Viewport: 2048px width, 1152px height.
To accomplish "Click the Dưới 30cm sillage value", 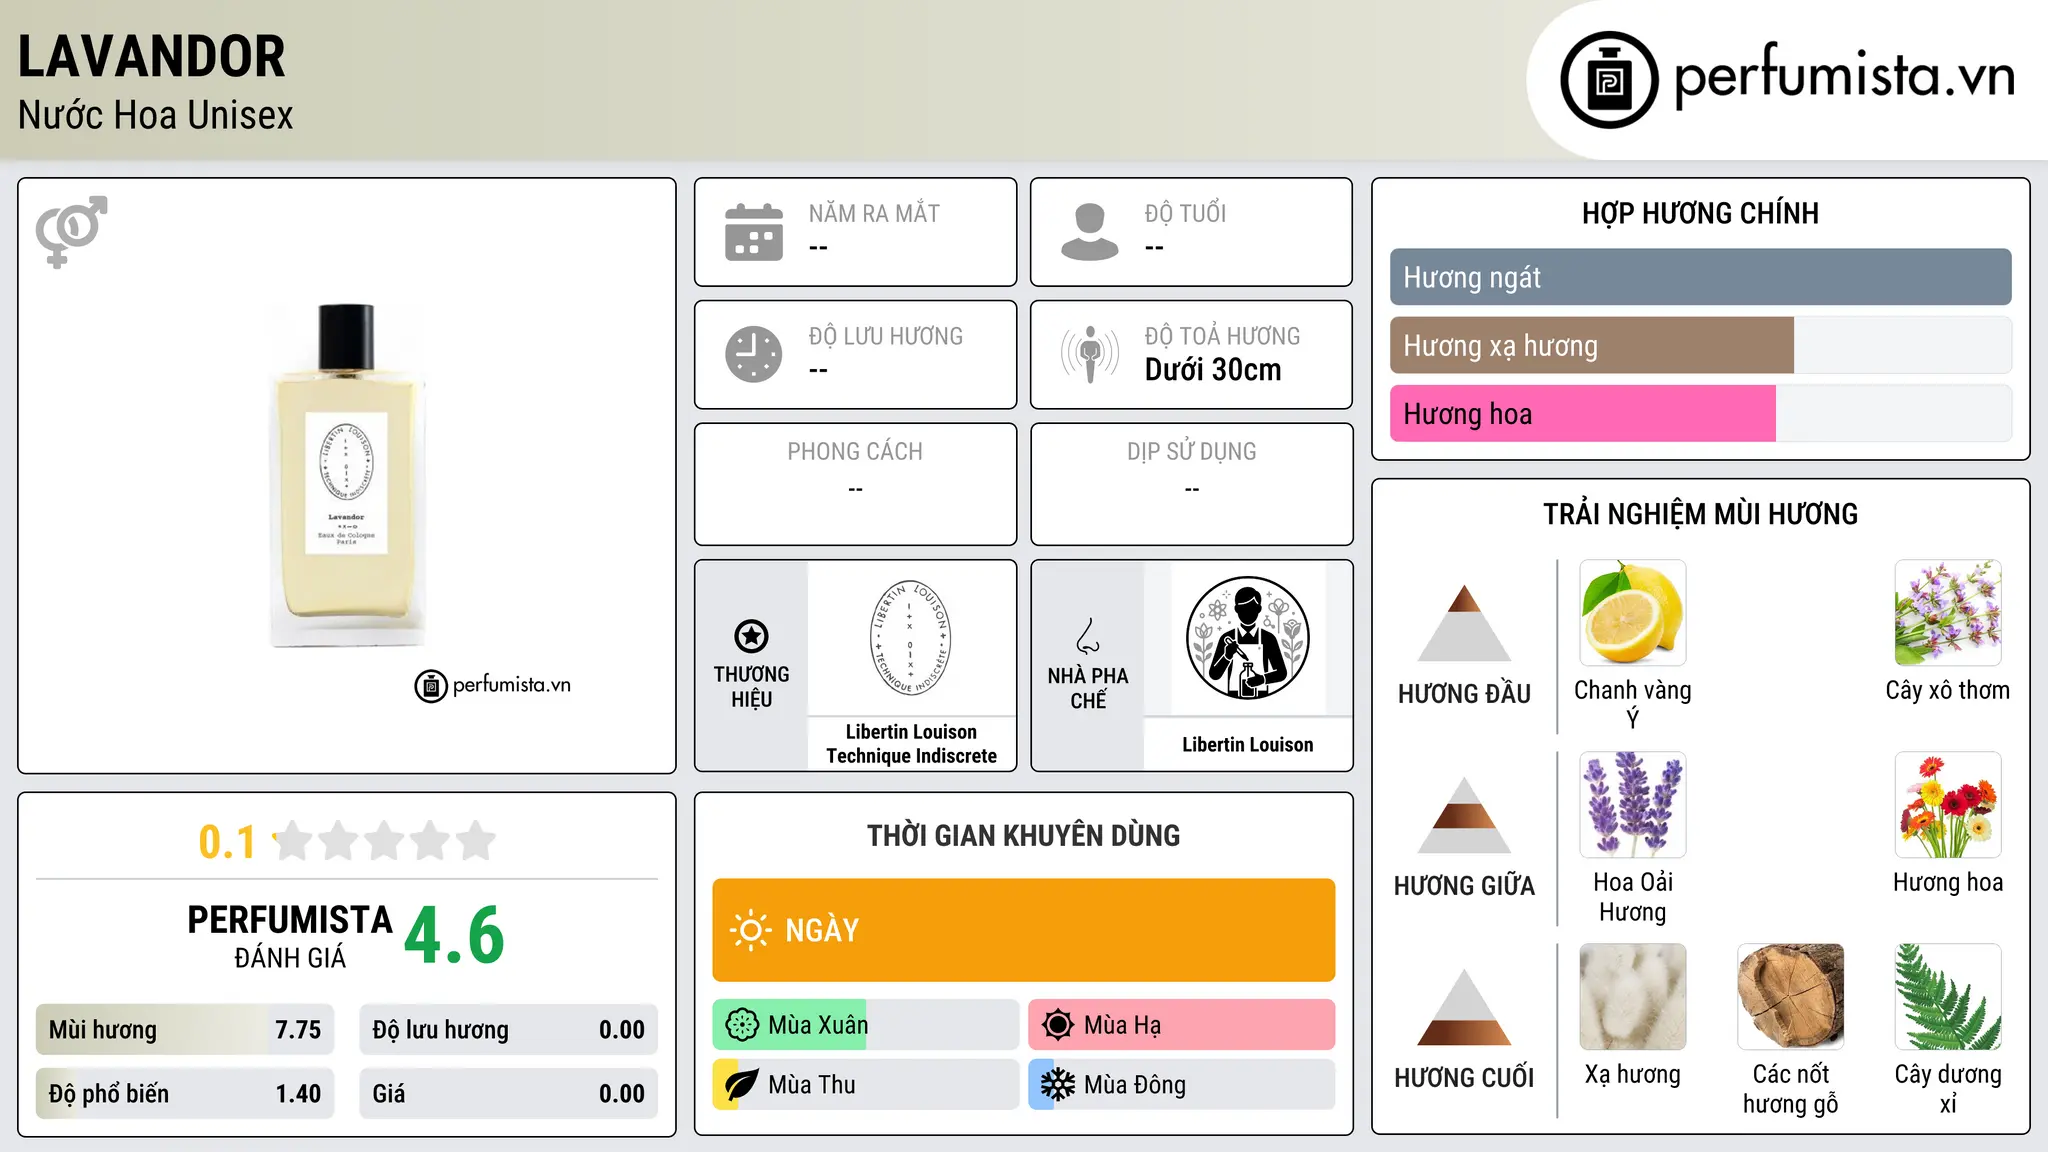I will [x=1213, y=370].
